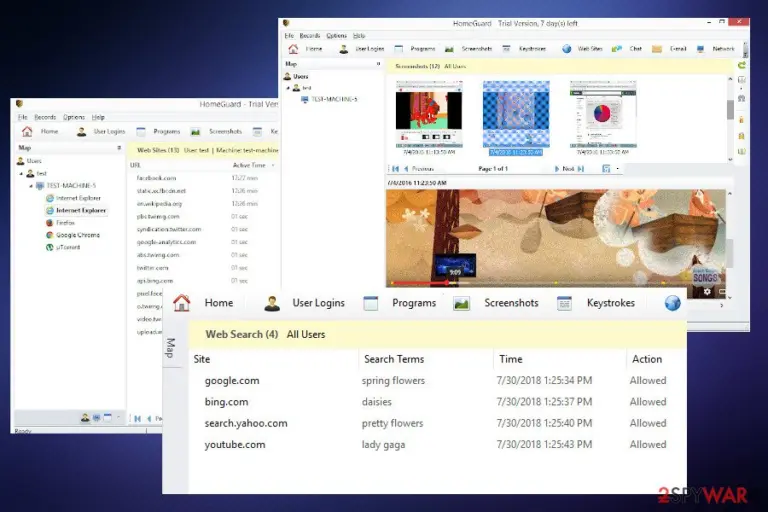Viewport: 768px width, 512px height.
Task: Open Email in the Screenshots window toolbar
Action: click(669, 49)
